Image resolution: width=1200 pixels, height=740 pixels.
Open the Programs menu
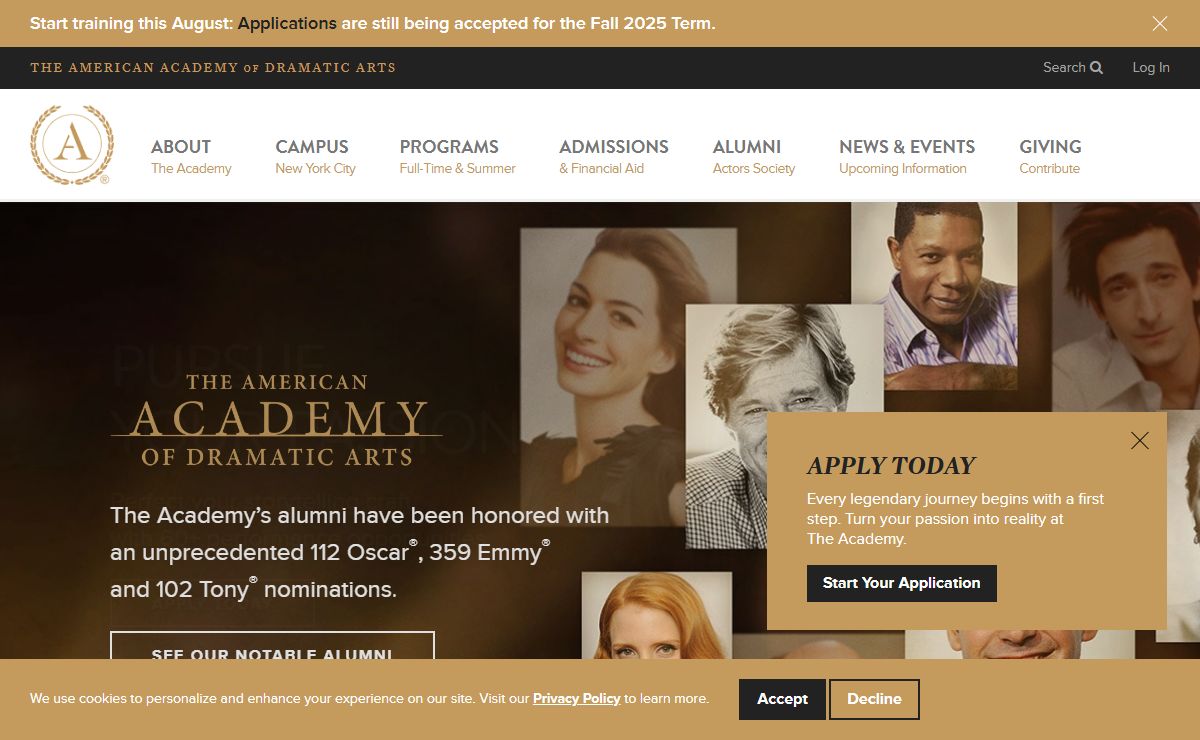coord(458,156)
